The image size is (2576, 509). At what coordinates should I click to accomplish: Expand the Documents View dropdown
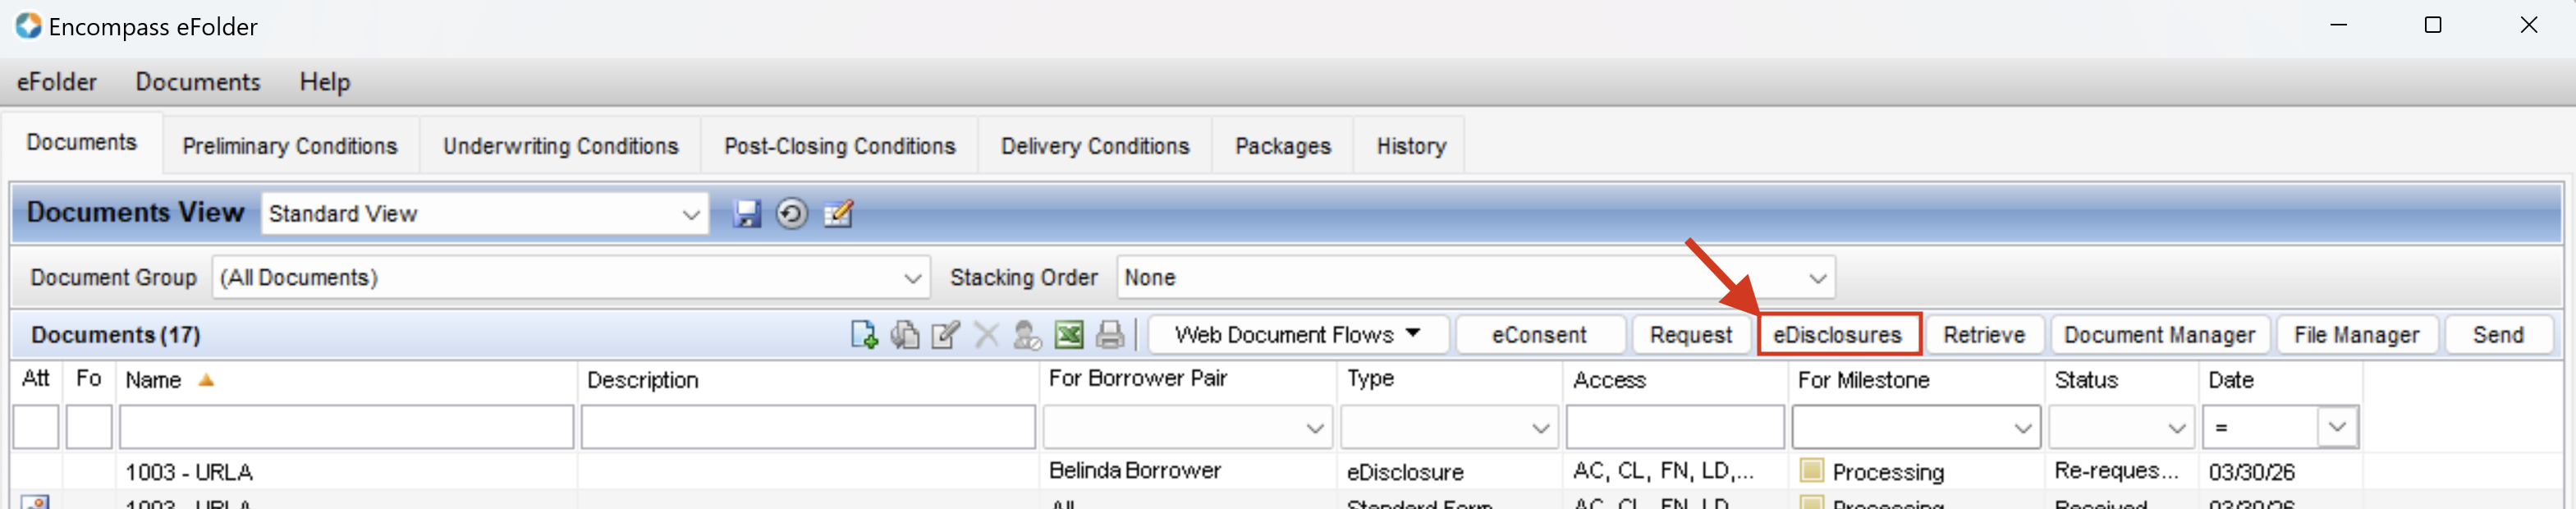[x=690, y=215]
